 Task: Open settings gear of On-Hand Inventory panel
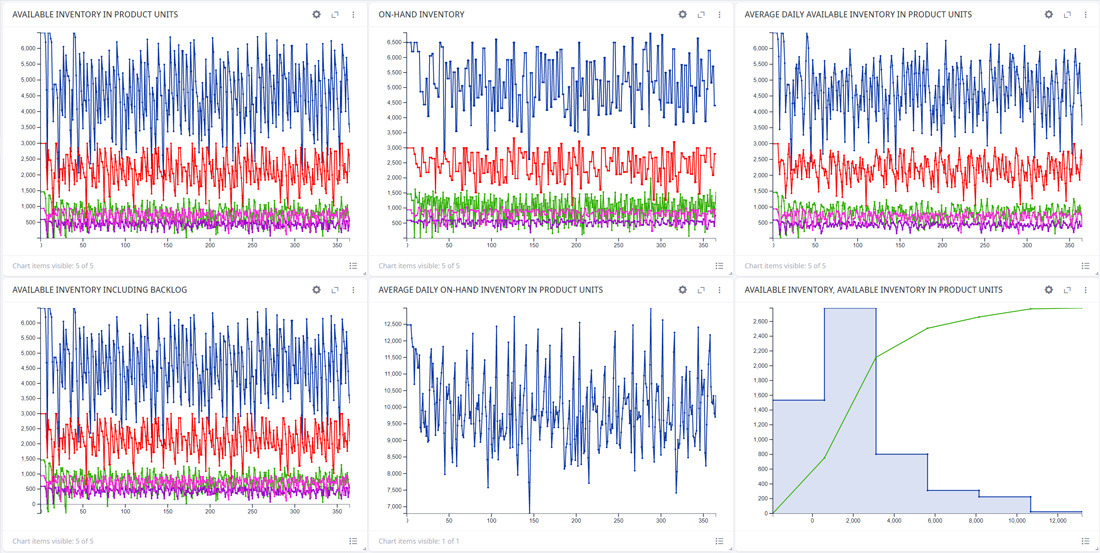pos(683,14)
